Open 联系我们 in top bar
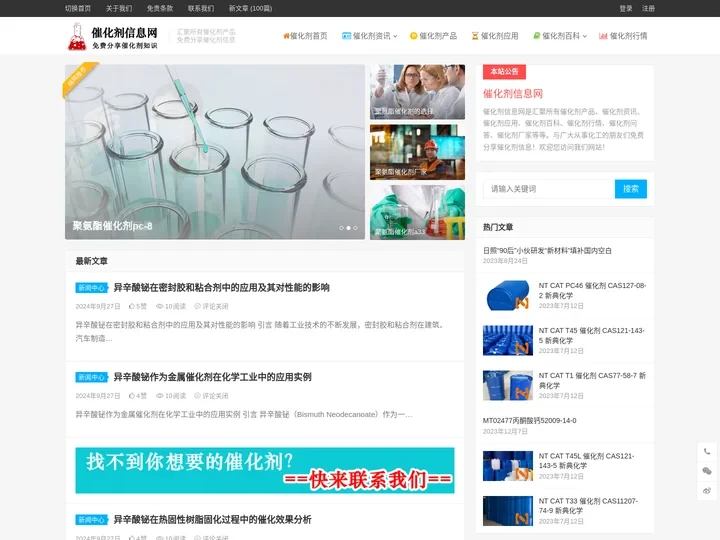This screenshot has width=720, height=540. [x=201, y=8]
